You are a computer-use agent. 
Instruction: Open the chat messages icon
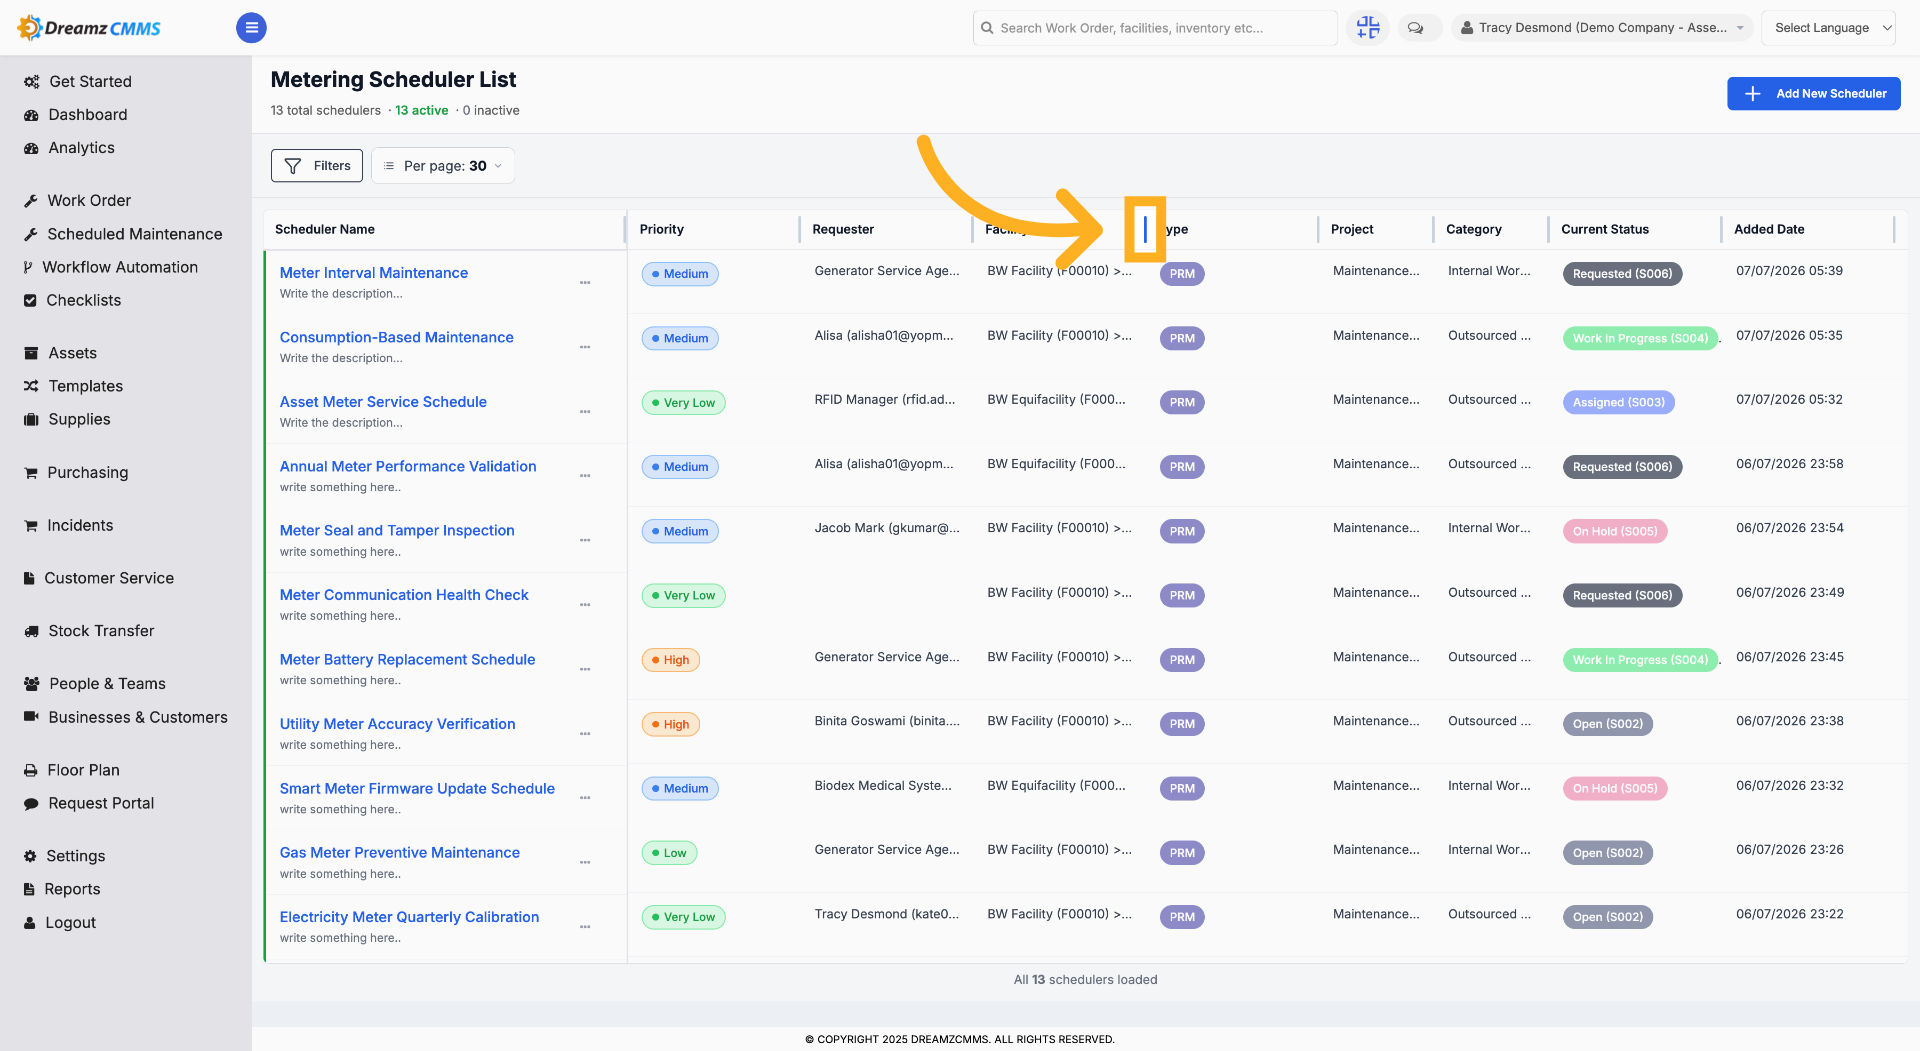(1416, 28)
